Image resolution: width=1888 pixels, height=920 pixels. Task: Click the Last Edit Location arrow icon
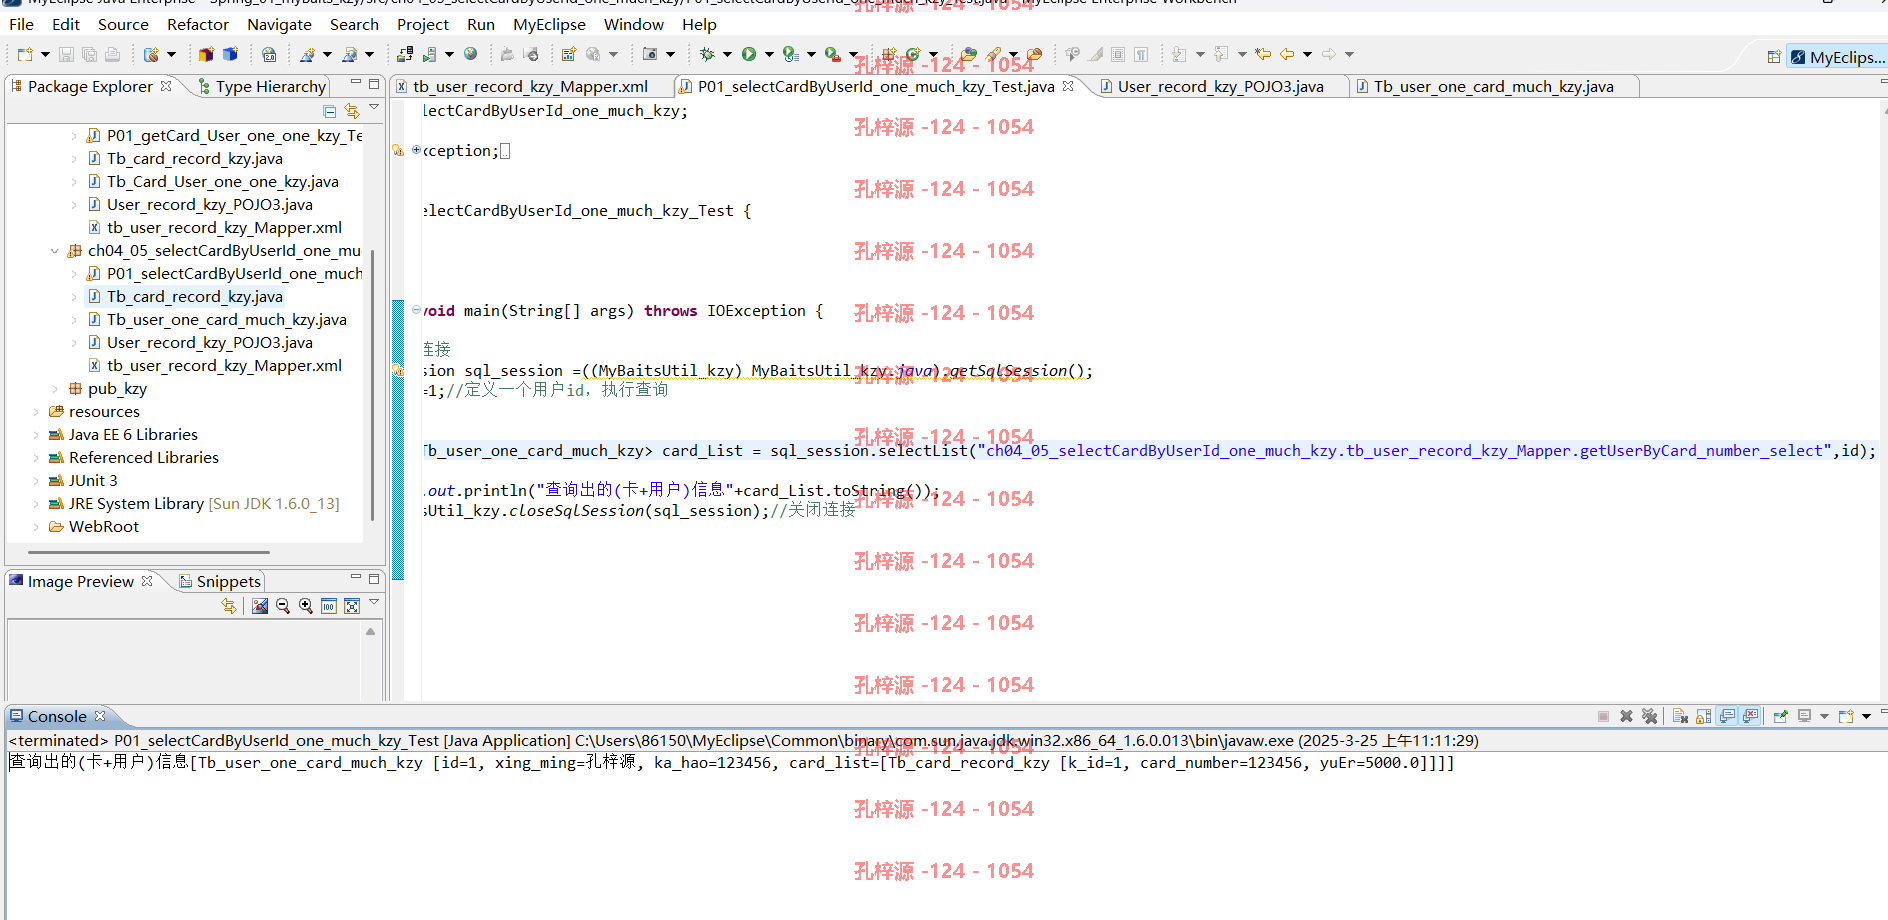[1264, 54]
